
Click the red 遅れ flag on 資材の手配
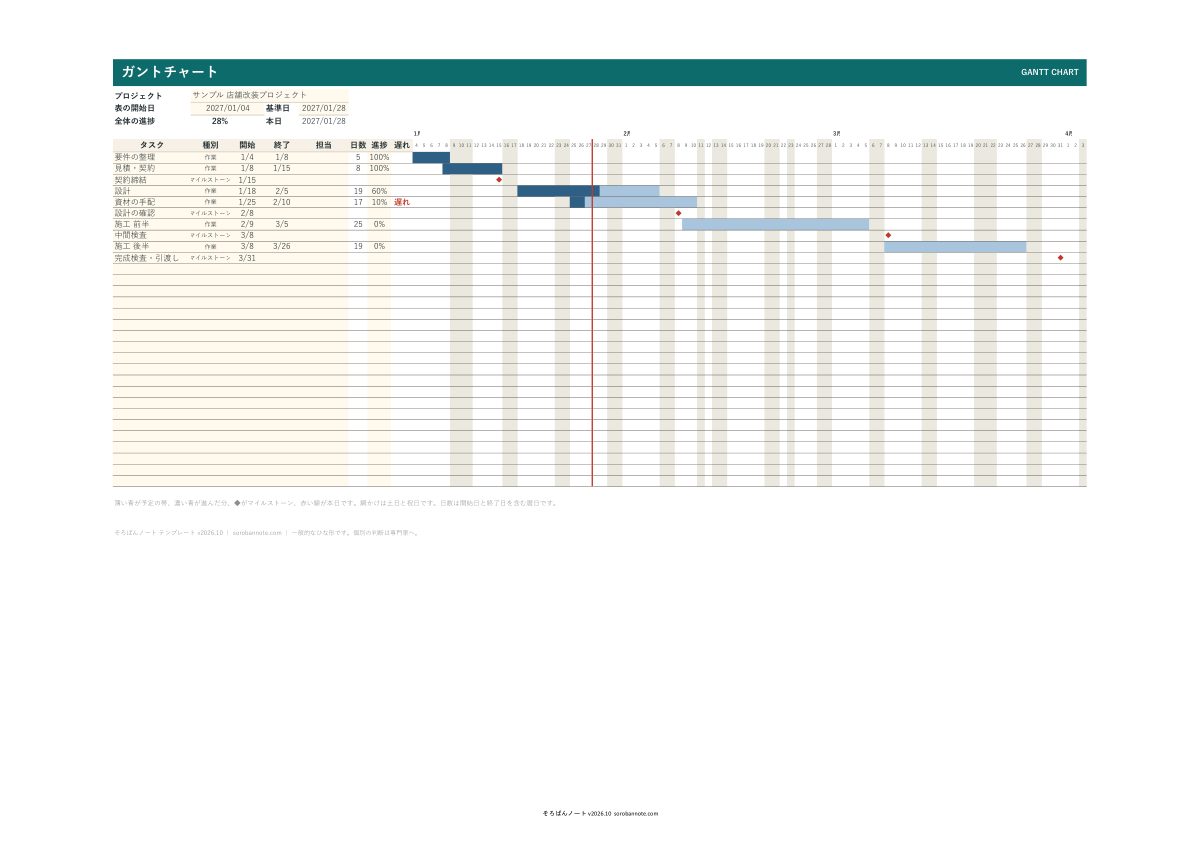pyautogui.click(x=402, y=202)
